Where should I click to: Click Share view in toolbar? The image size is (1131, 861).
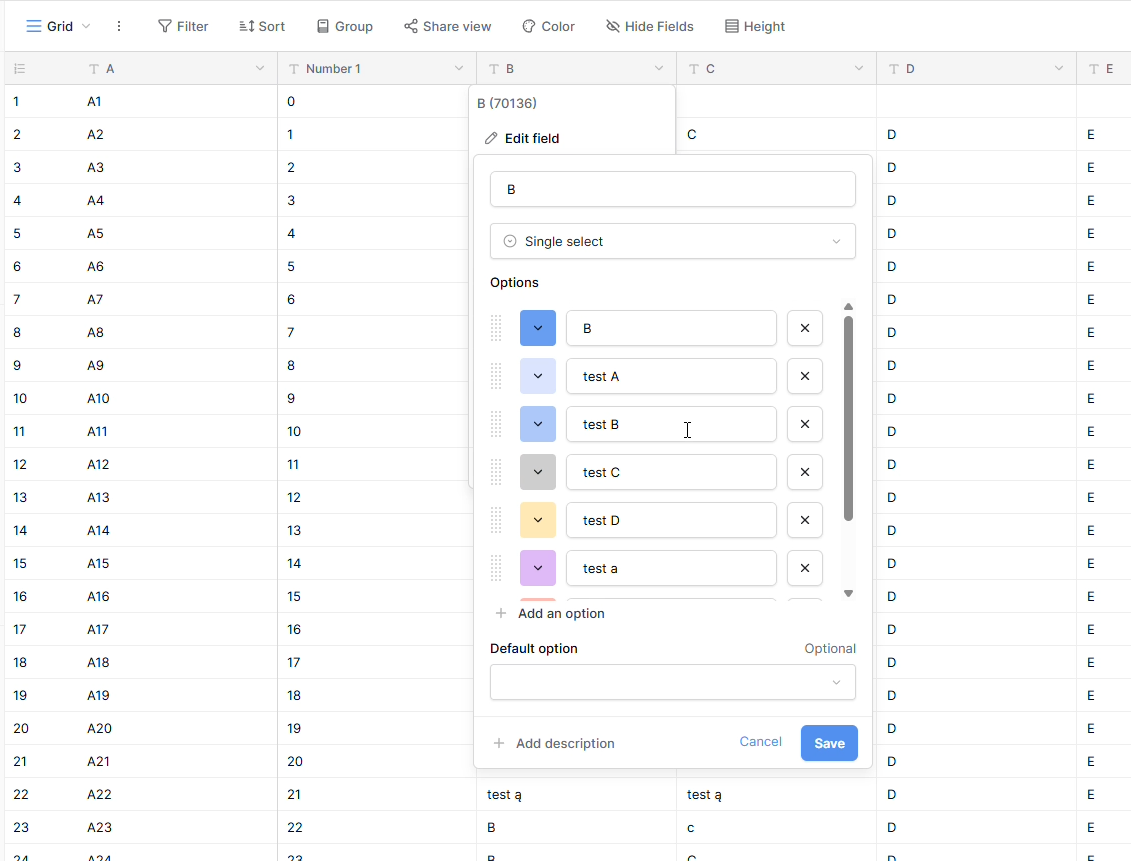(x=447, y=27)
